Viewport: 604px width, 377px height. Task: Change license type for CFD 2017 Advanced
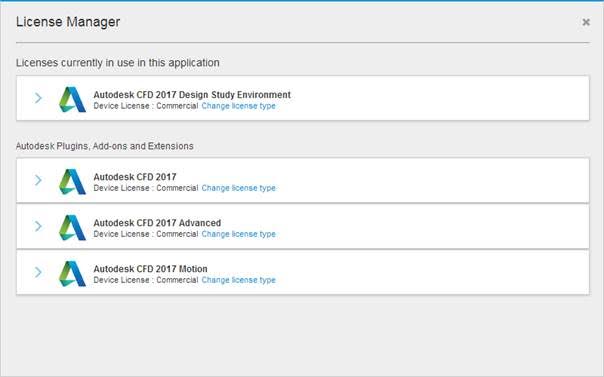pos(238,234)
